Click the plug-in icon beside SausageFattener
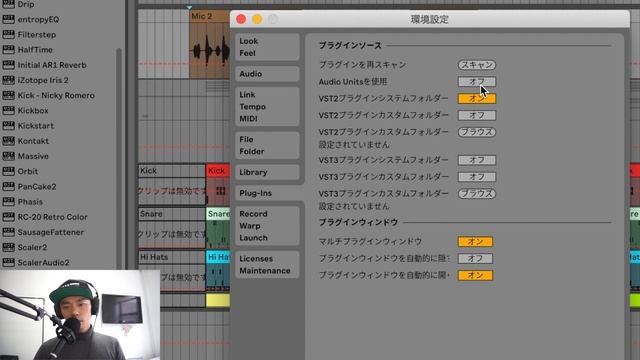The height and width of the screenshot is (360, 640). click(8, 232)
